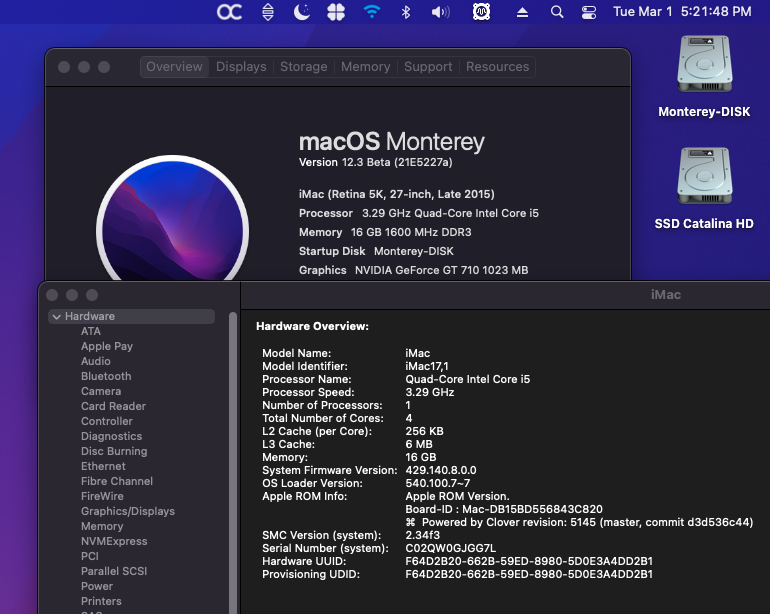
Task: Click the Hardware Overview heading
Action: [x=312, y=326]
